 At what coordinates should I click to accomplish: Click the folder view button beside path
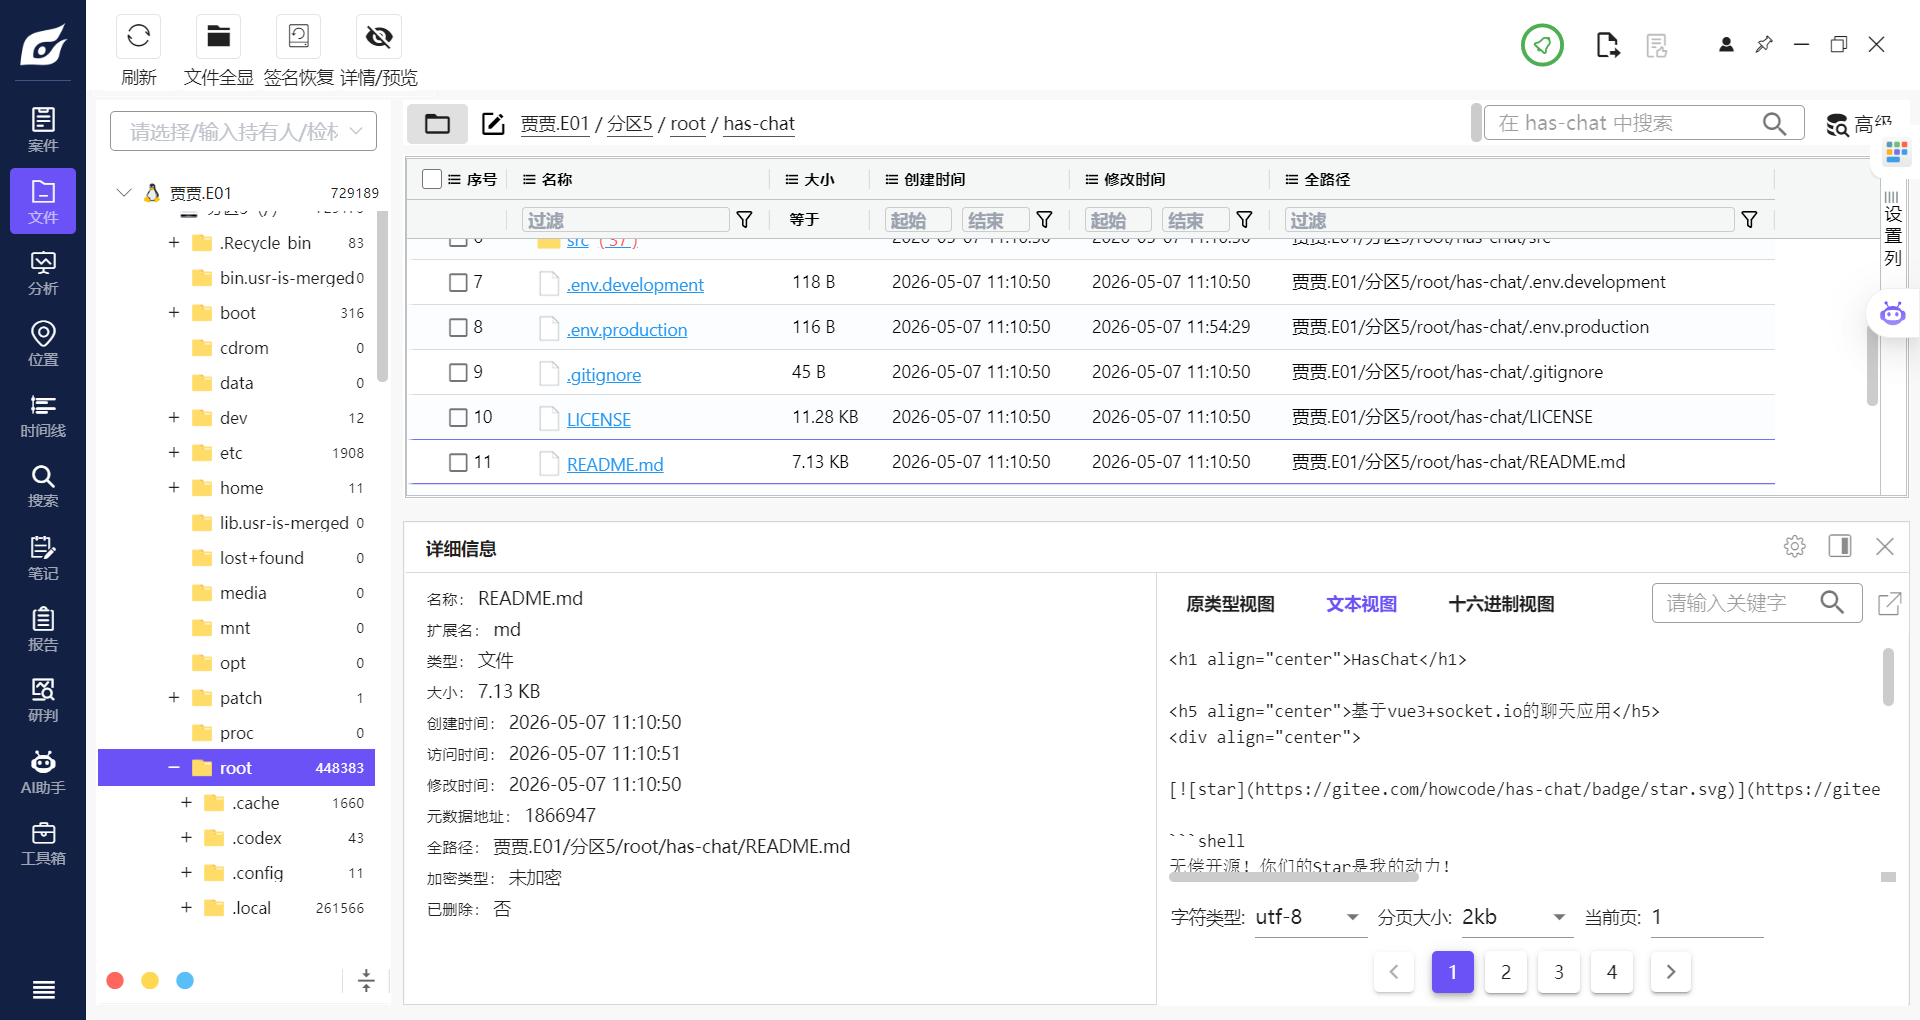(437, 124)
